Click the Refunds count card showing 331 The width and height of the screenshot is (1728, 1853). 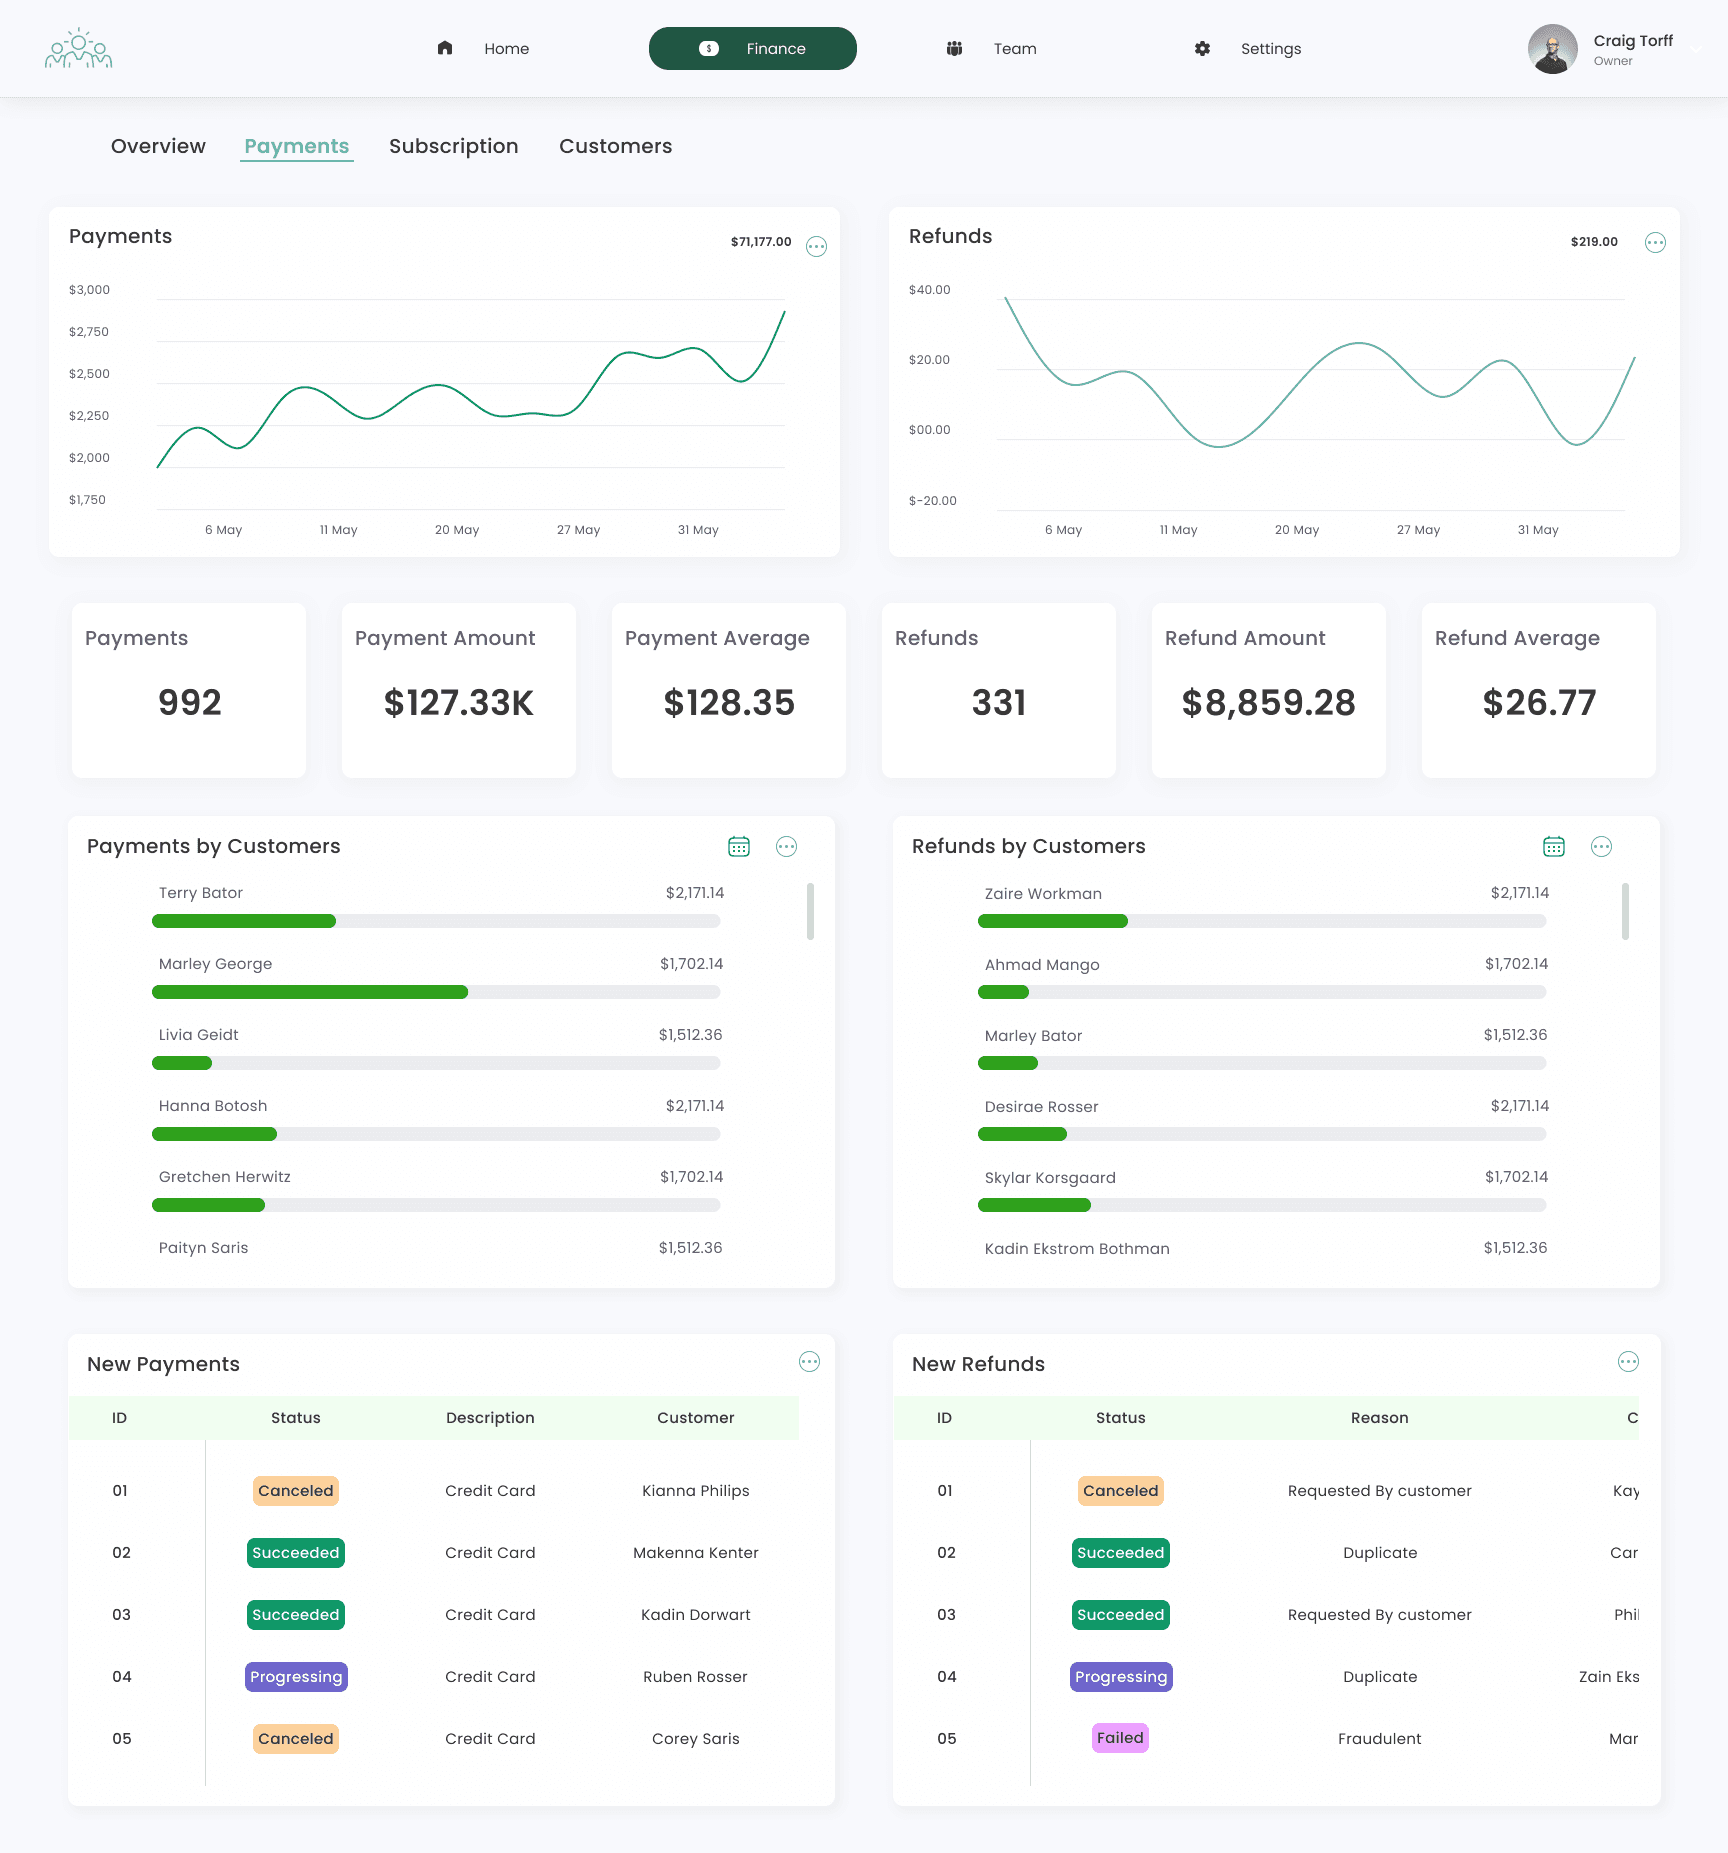pos(999,690)
